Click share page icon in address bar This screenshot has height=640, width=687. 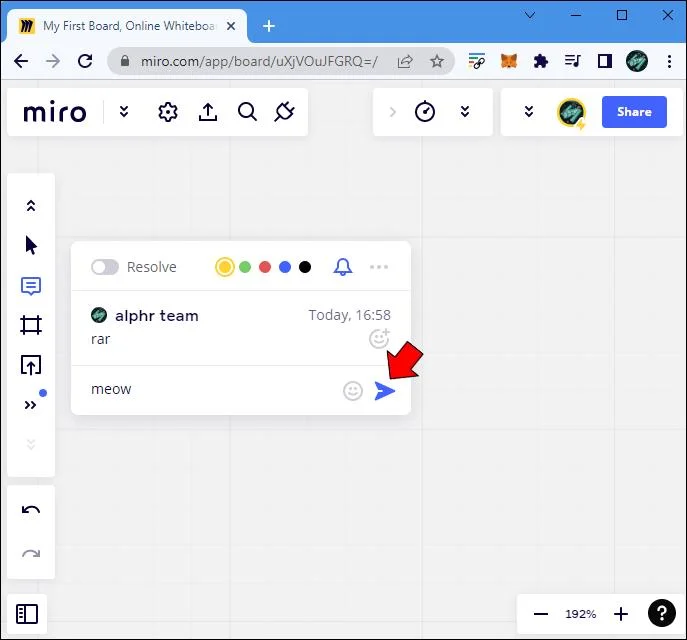pyautogui.click(x=405, y=61)
